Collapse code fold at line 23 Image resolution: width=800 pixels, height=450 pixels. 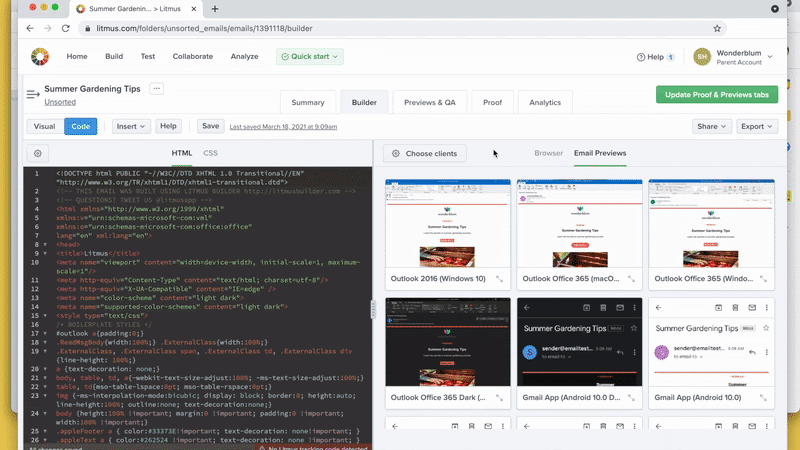click(x=45, y=396)
